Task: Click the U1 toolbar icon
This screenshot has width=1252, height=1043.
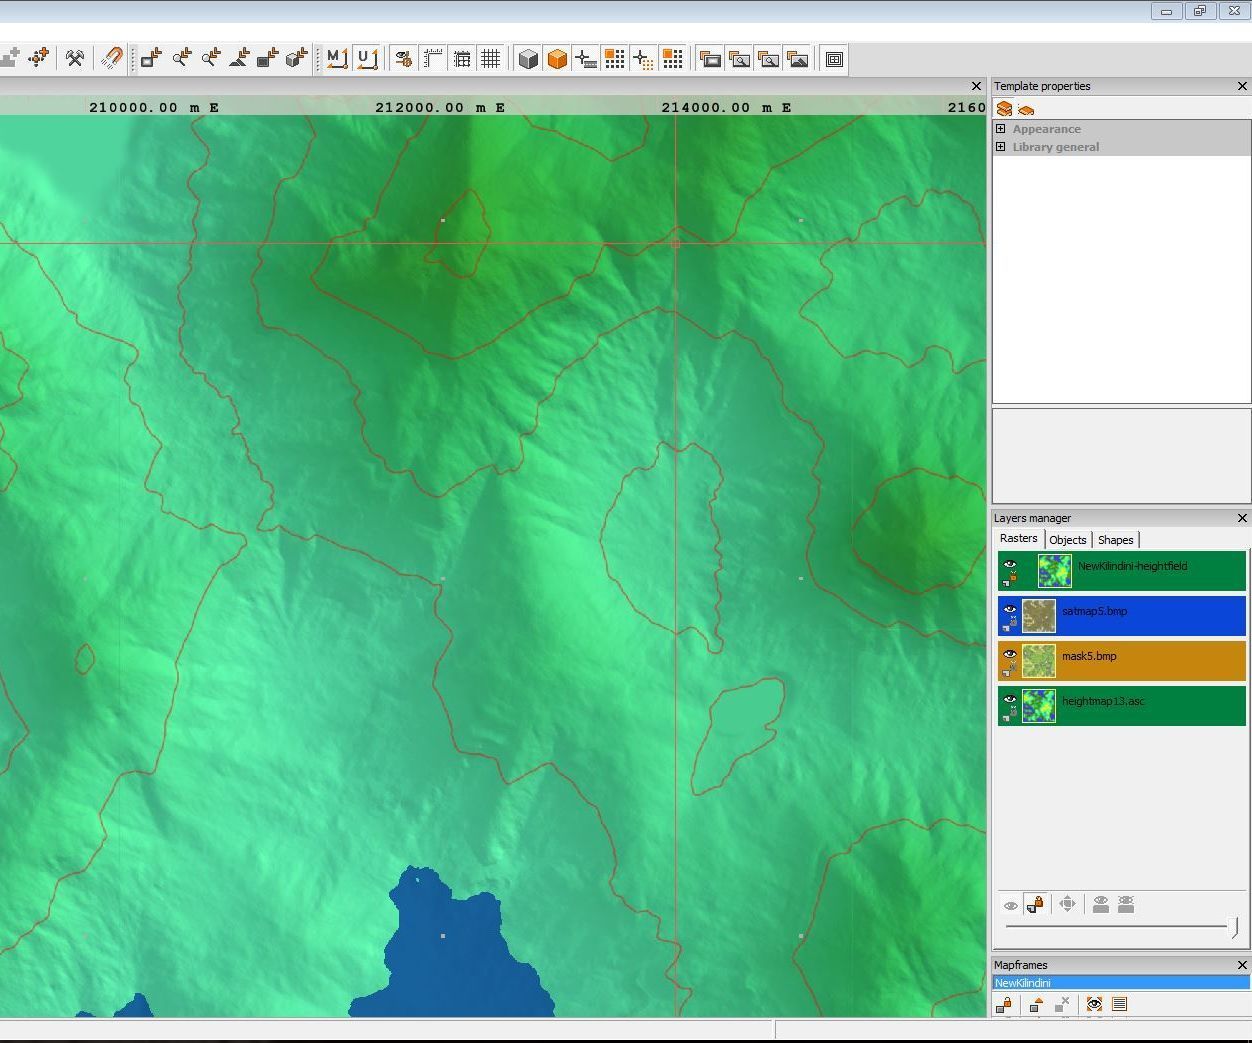Action: 366,58
